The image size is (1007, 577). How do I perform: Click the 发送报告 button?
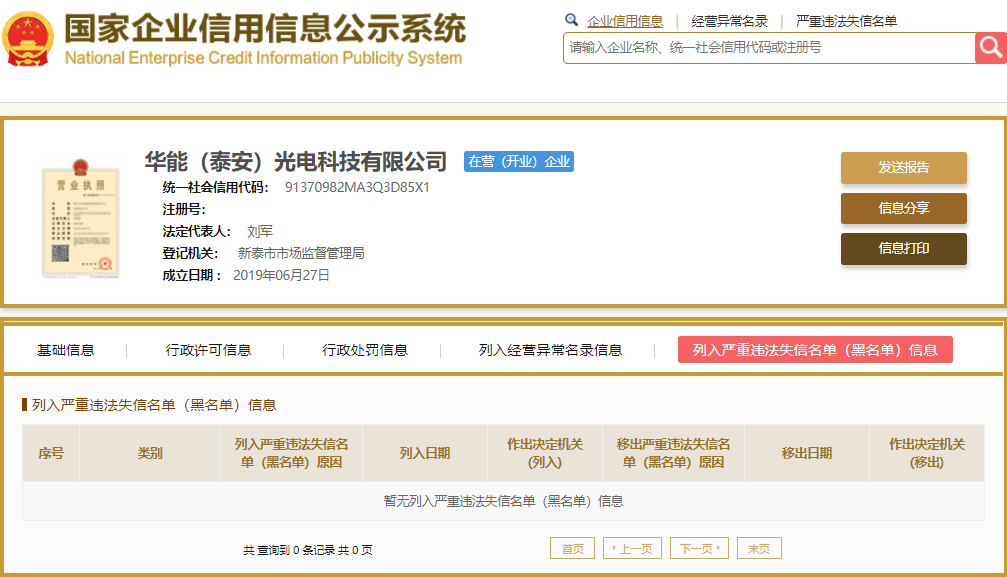(904, 168)
